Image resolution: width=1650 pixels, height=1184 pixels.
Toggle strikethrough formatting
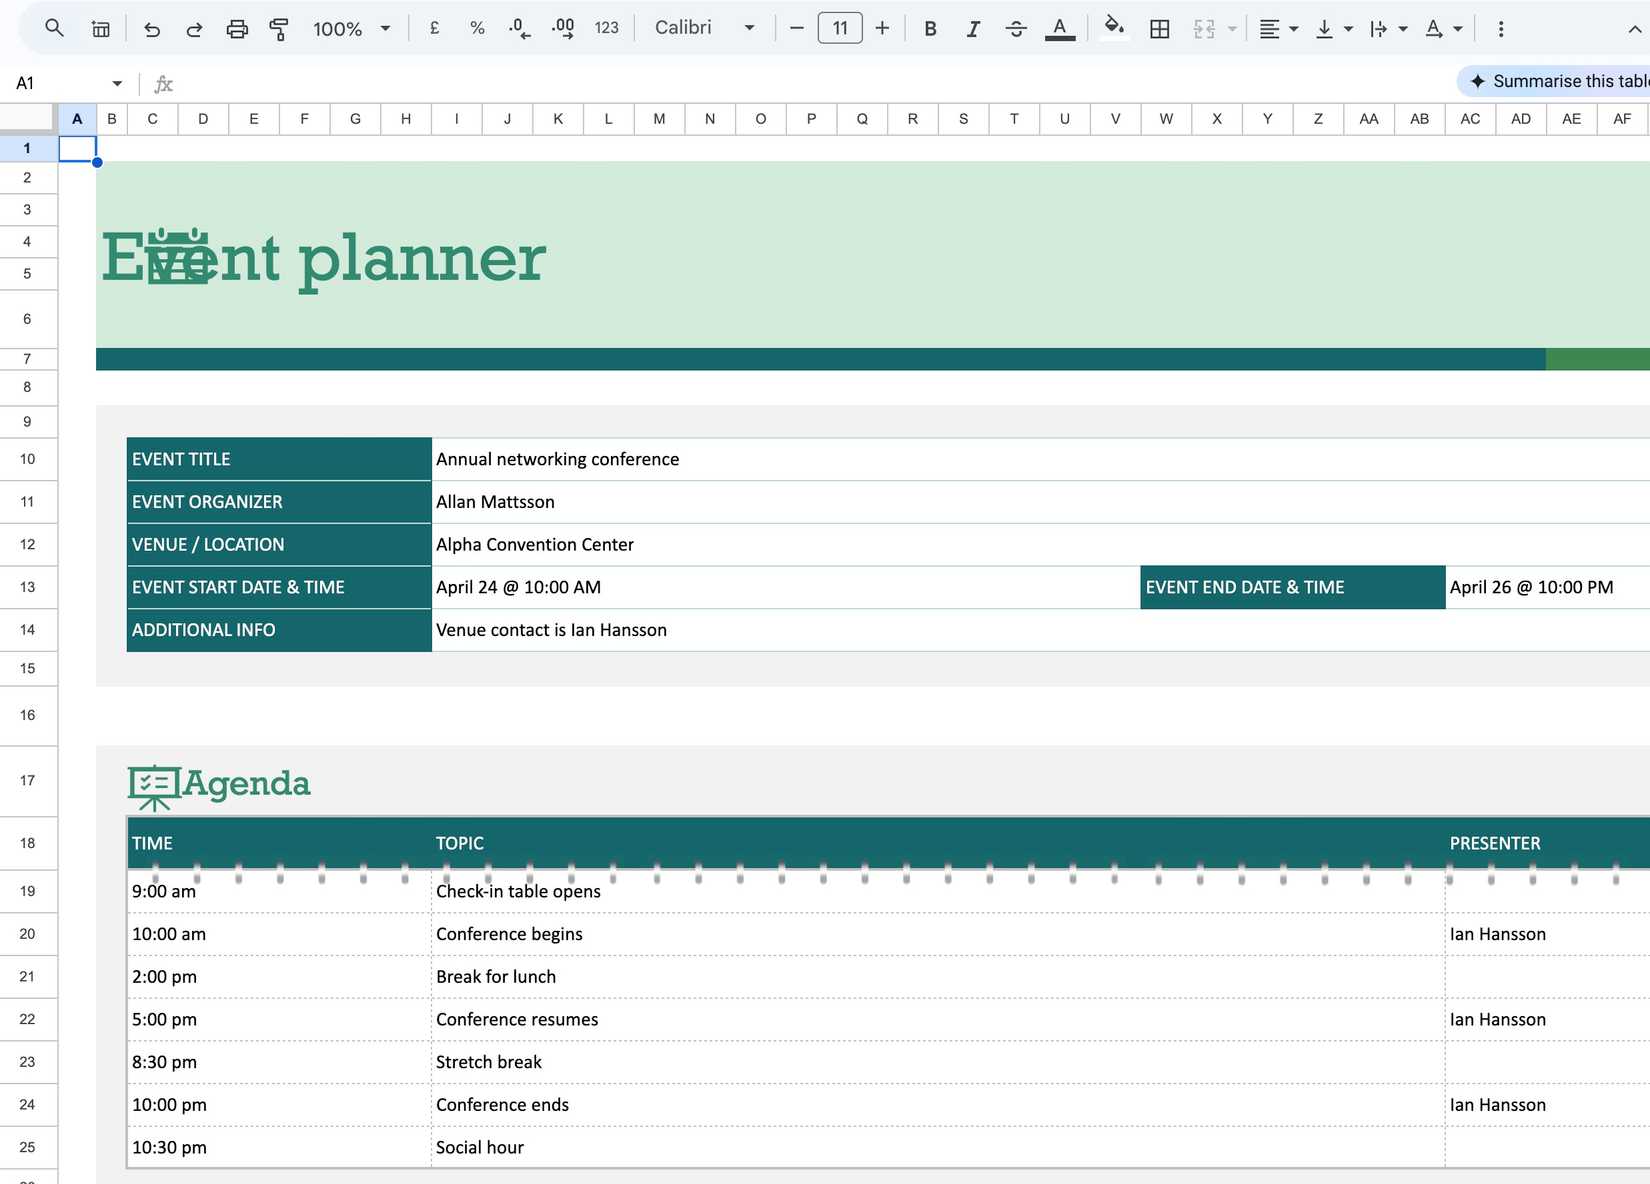tap(1015, 28)
